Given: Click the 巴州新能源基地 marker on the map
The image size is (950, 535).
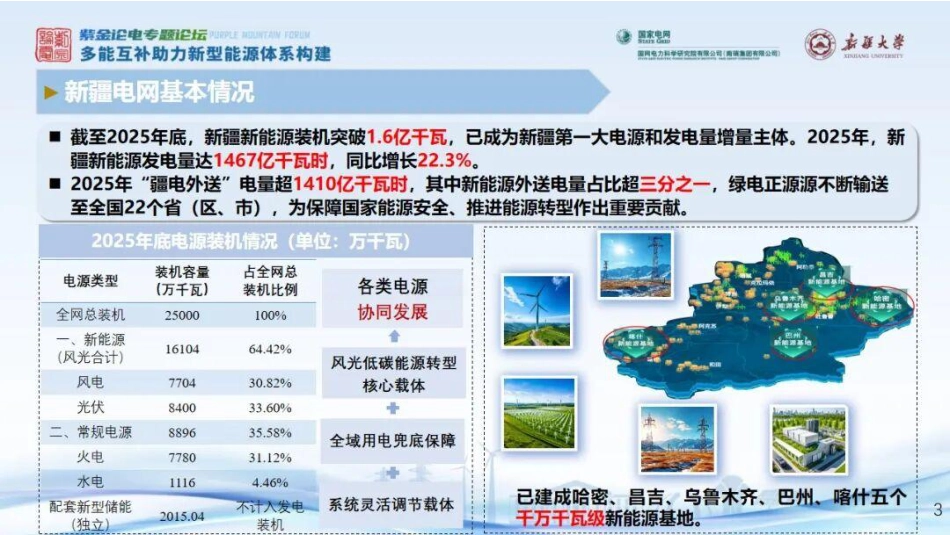Looking at the screenshot, I should pos(791,341).
